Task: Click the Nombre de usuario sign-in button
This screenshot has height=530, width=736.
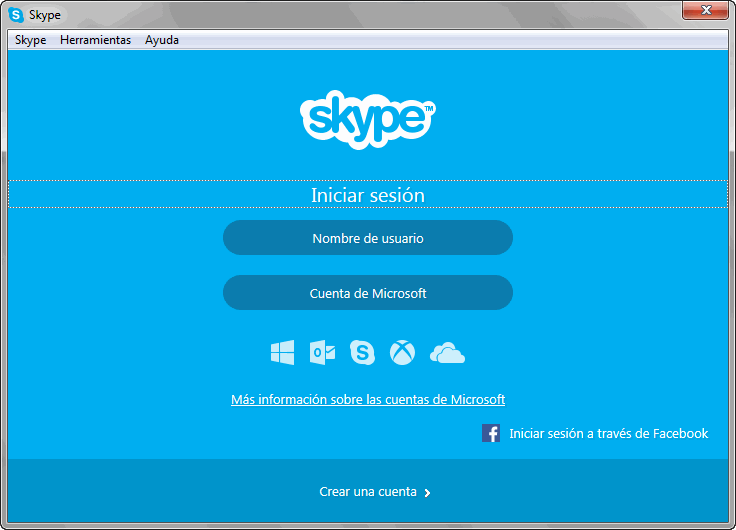Action: click(368, 238)
